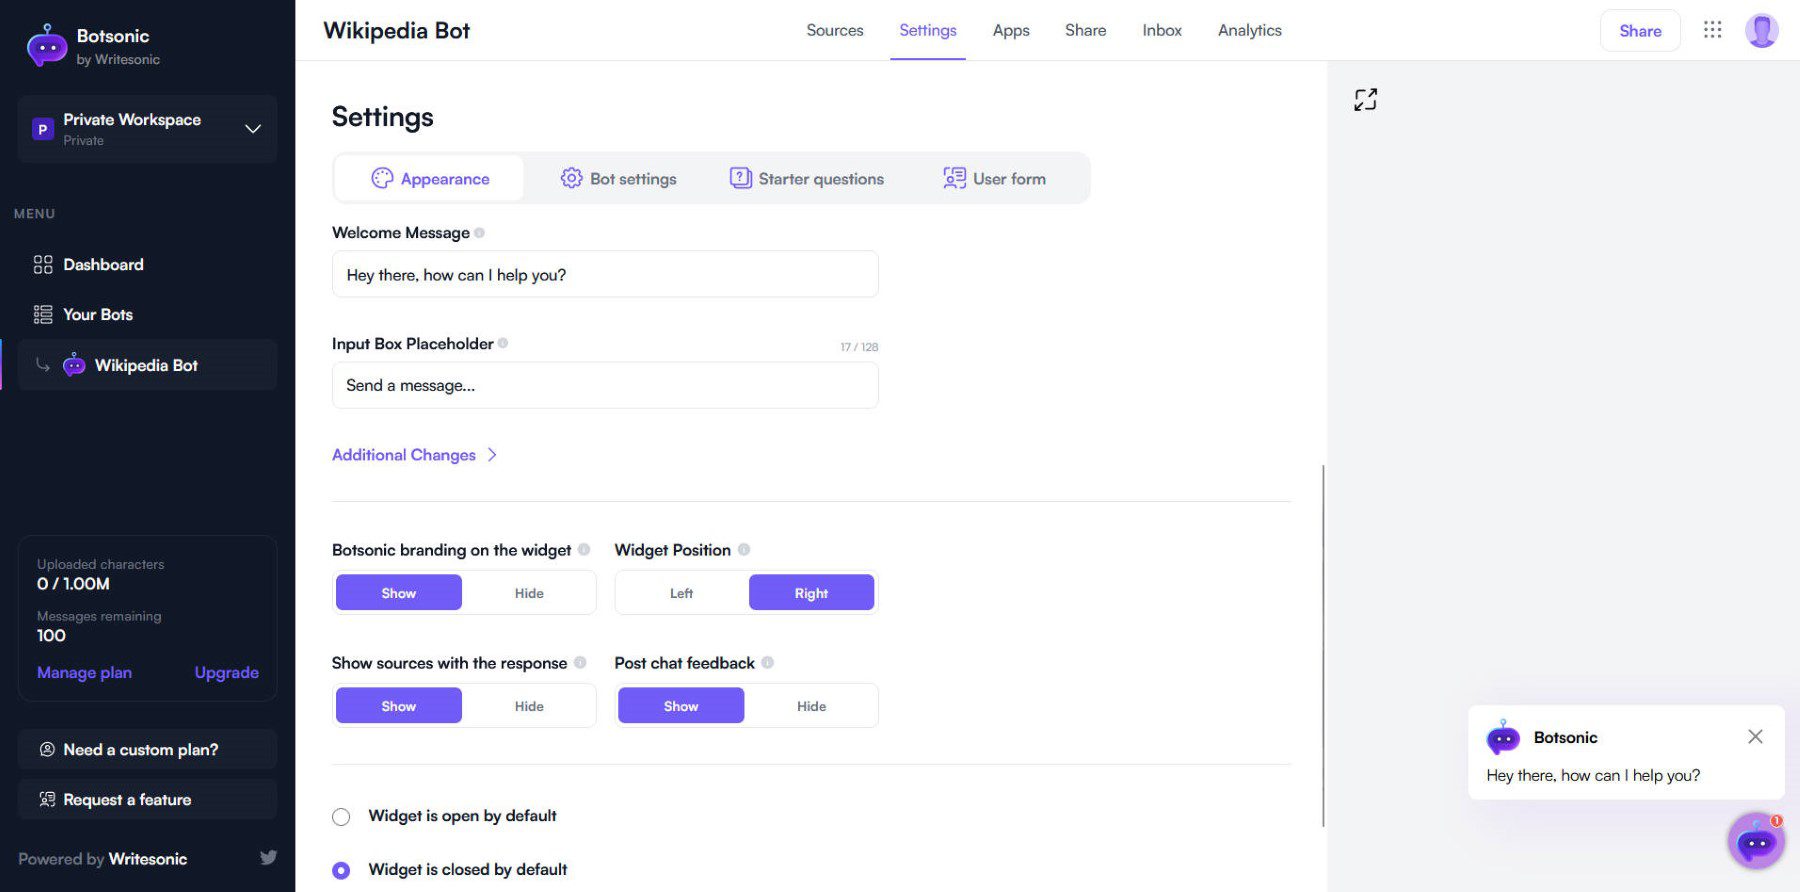
Task: Click info icon next to Post chat feedback
Action: 767,662
